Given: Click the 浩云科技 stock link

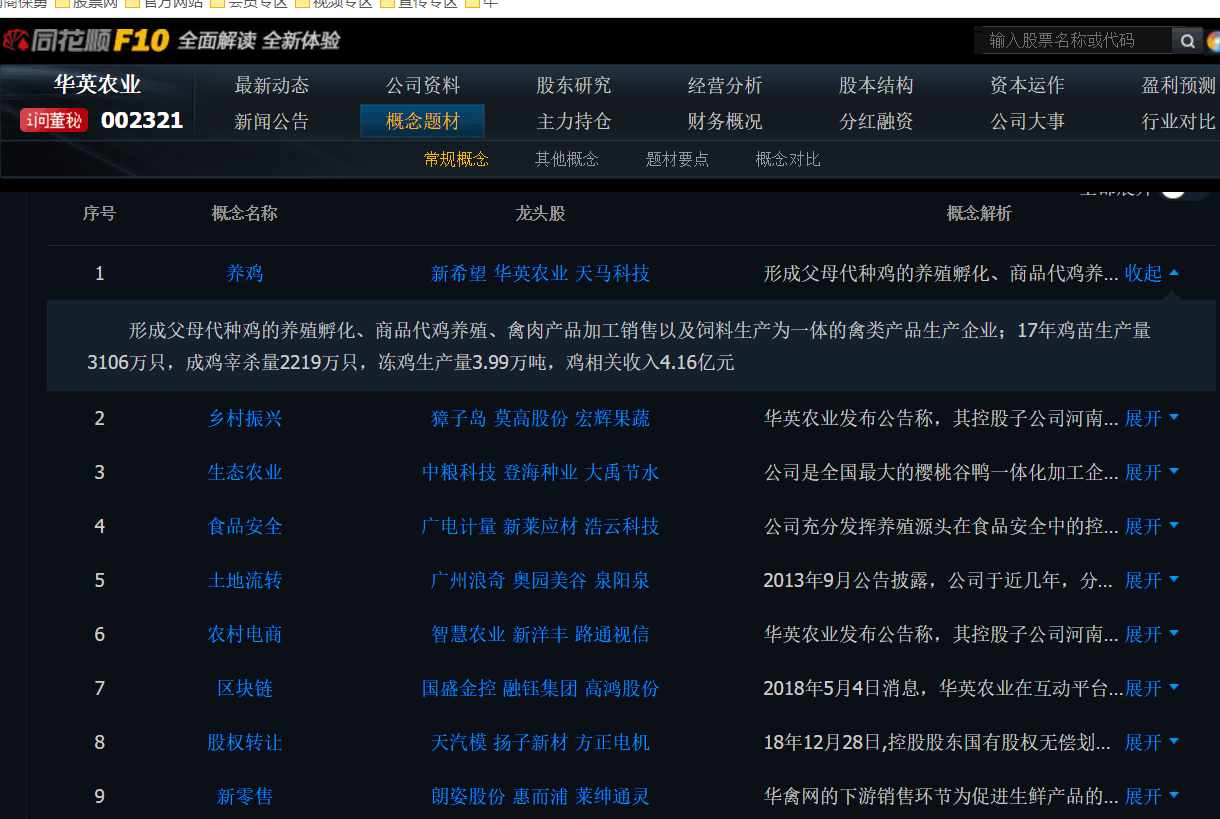Looking at the screenshot, I should (x=622, y=526).
